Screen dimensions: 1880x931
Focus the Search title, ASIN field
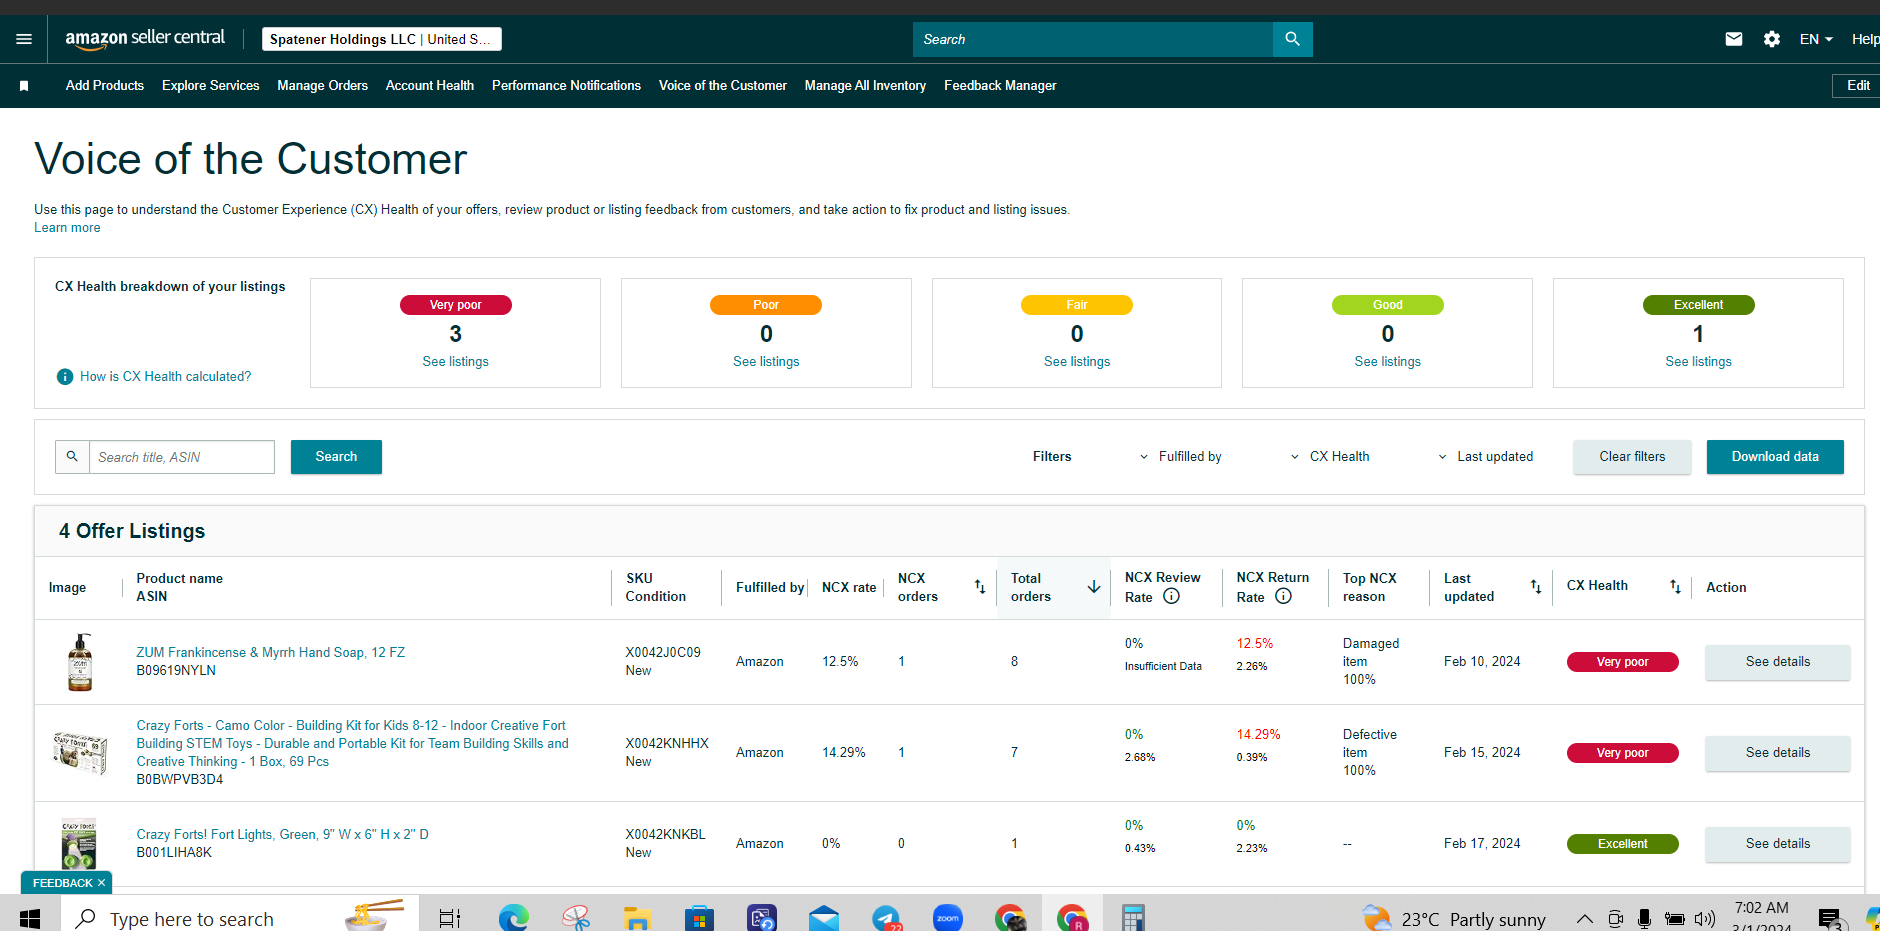click(182, 457)
